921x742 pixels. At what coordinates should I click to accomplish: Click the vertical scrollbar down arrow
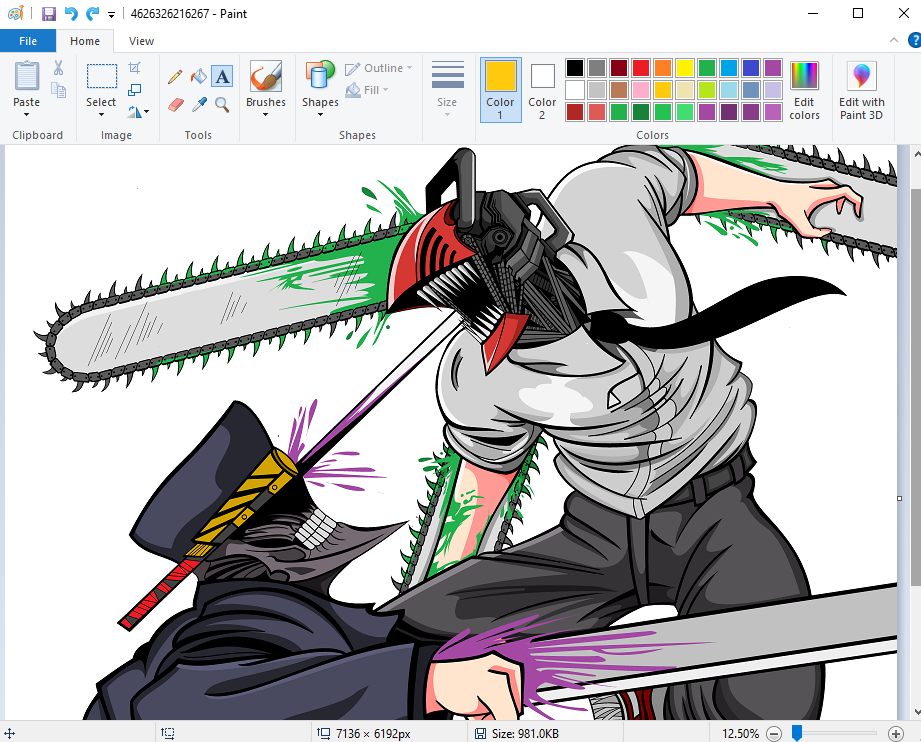pos(916,713)
